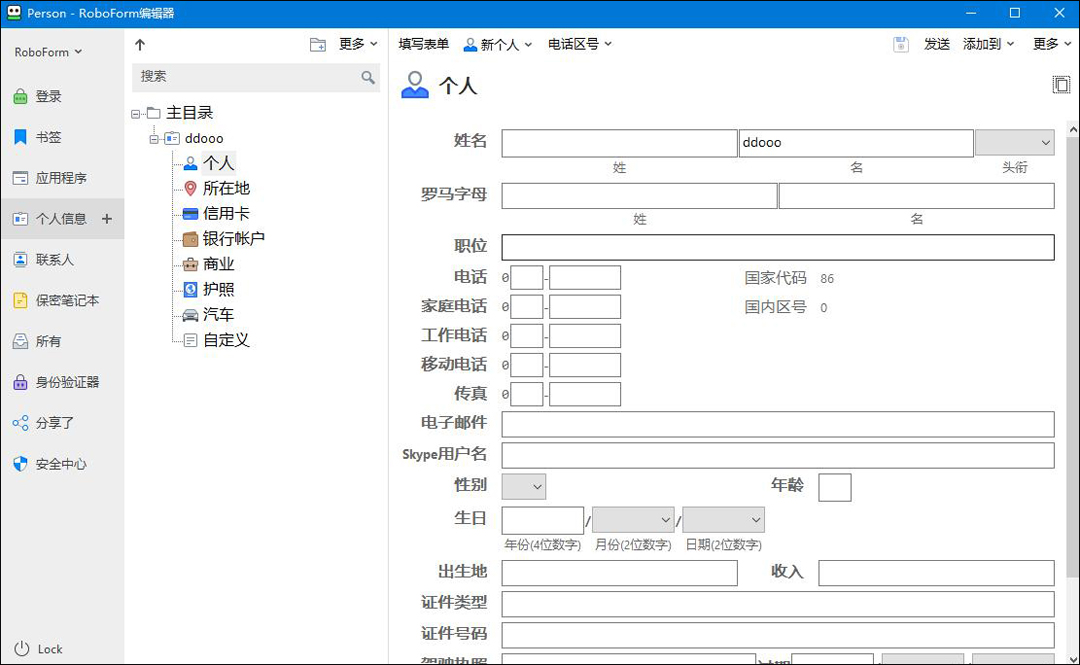1080x665 pixels.
Task: Click 移动电话 number field
Action: pos(585,365)
